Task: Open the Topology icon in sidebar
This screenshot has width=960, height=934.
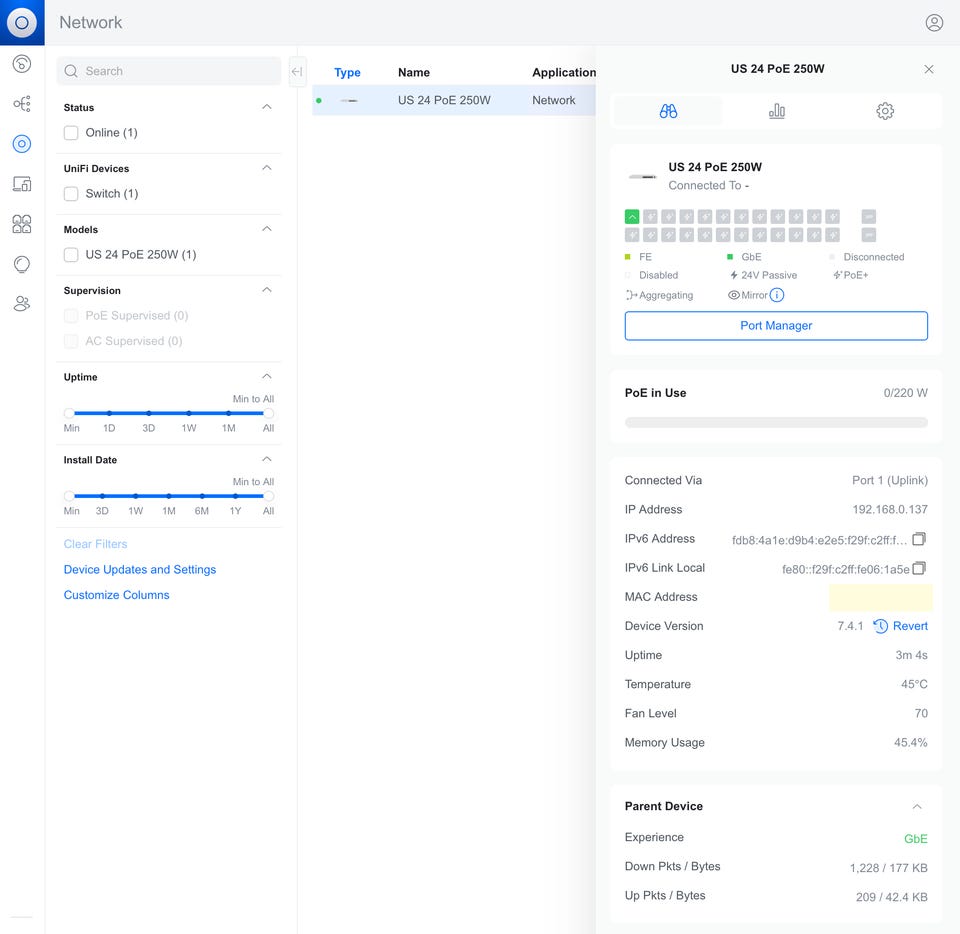Action: pyautogui.click(x=22, y=103)
